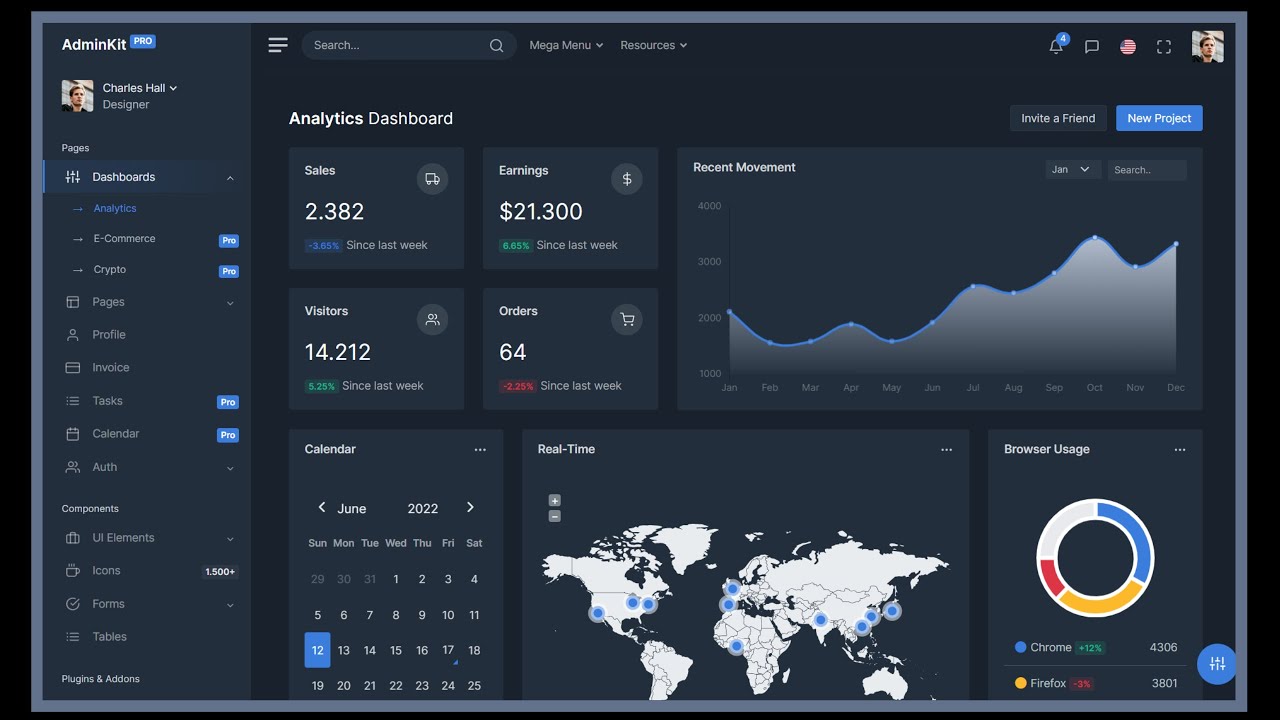This screenshot has width=1280, height=720.
Task: Go to next month in calendar
Action: 470,507
